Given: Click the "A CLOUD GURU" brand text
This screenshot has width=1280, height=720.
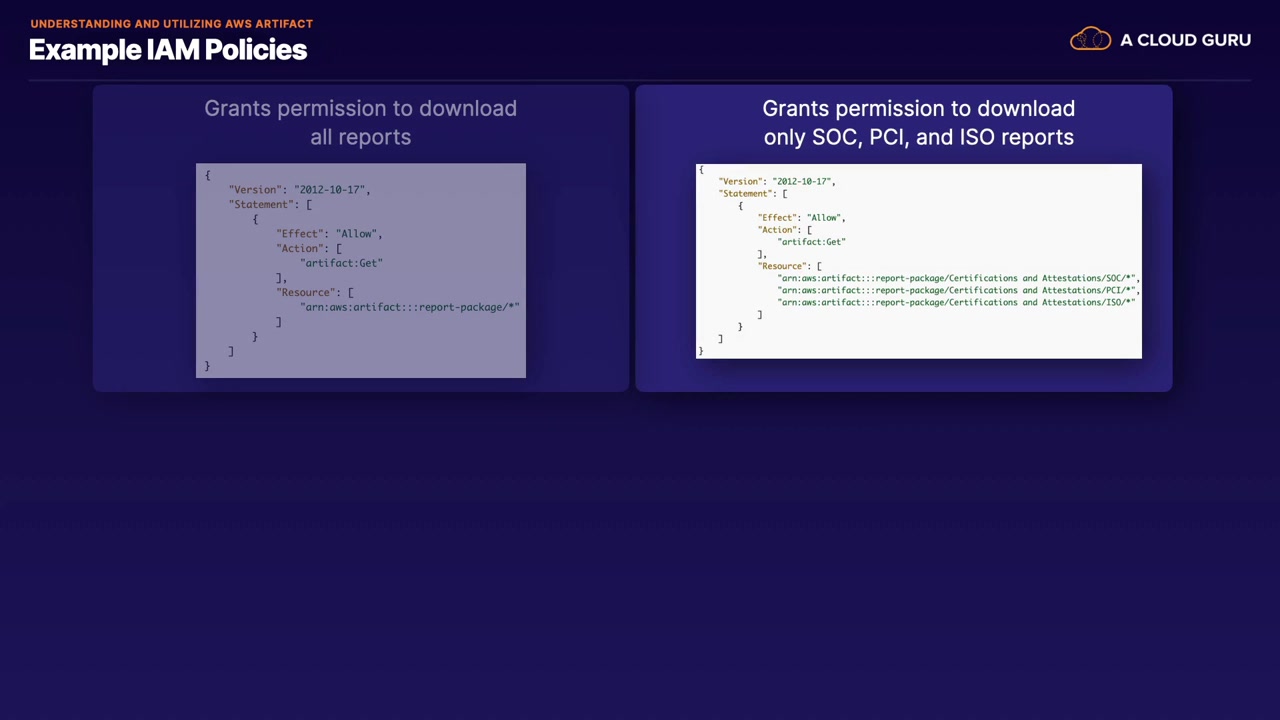Looking at the screenshot, I should click(x=1185, y=40).
